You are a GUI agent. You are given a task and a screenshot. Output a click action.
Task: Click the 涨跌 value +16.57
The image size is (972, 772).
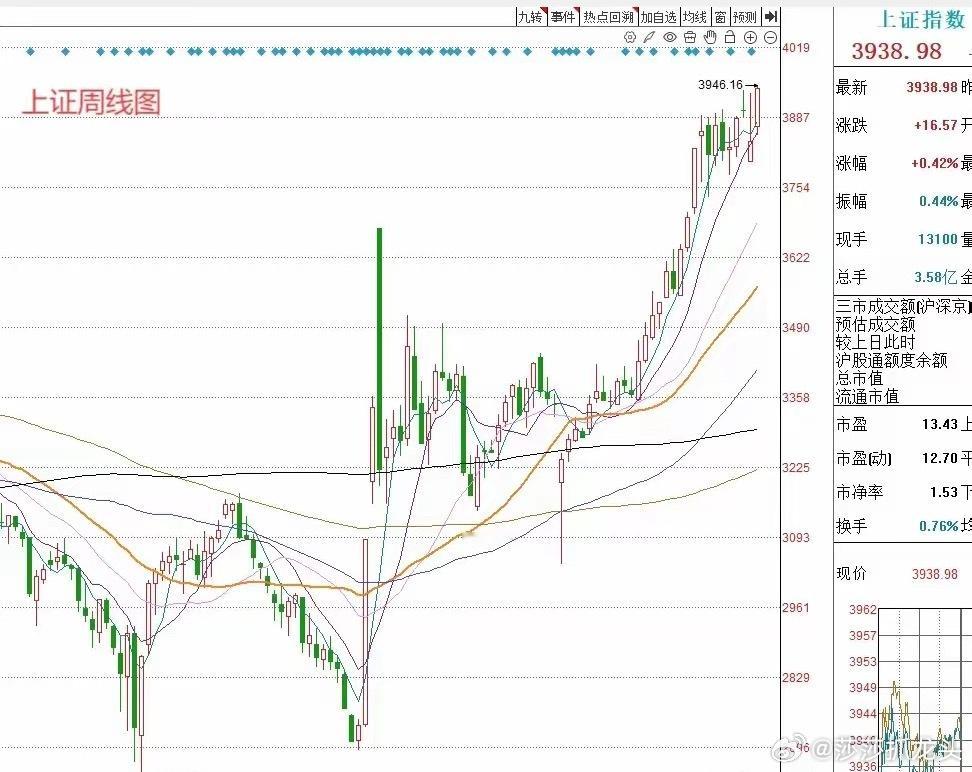pyautogui.click(x=935, y=125)
